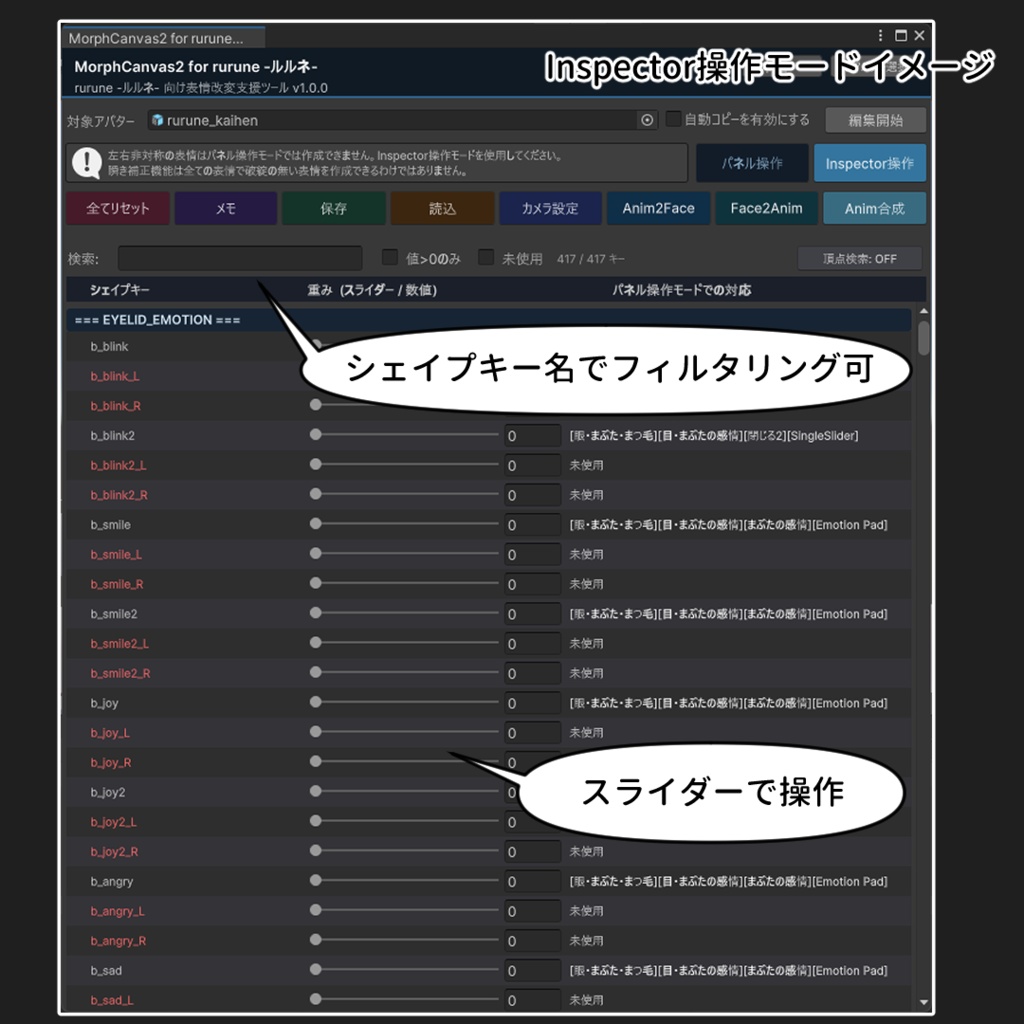Select the b_joy2 shape key name
Screen dimensions: 1024x1024
[108, 792]
